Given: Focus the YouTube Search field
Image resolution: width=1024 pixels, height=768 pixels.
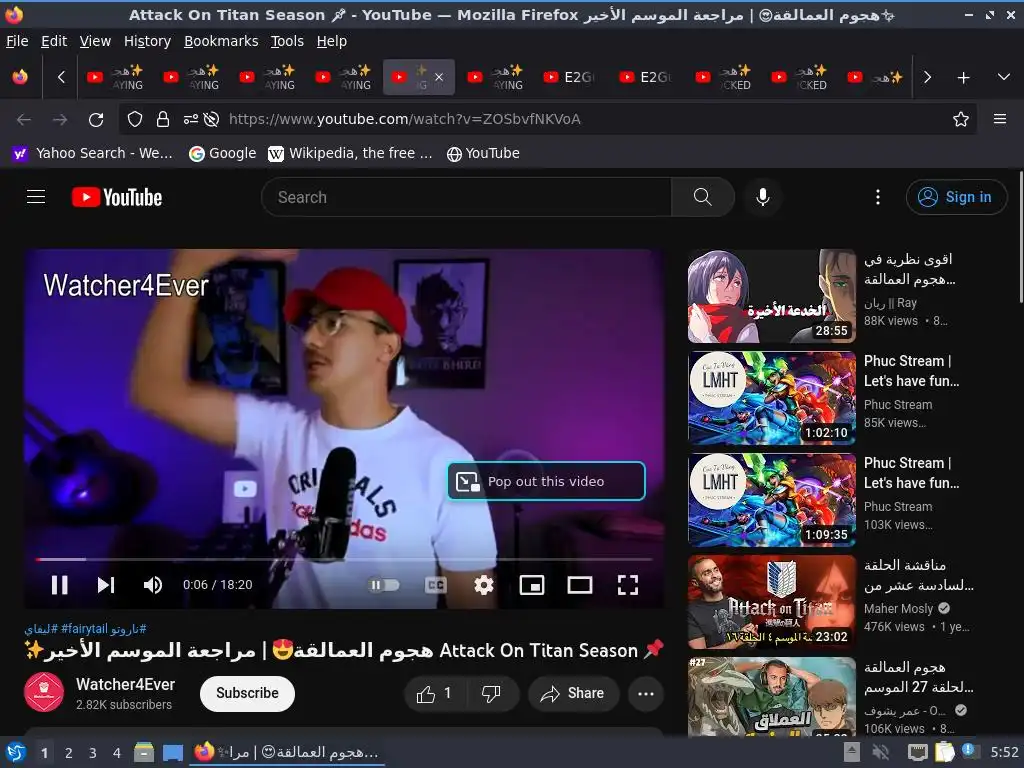Looking at the screenshot, I should 466,197.
